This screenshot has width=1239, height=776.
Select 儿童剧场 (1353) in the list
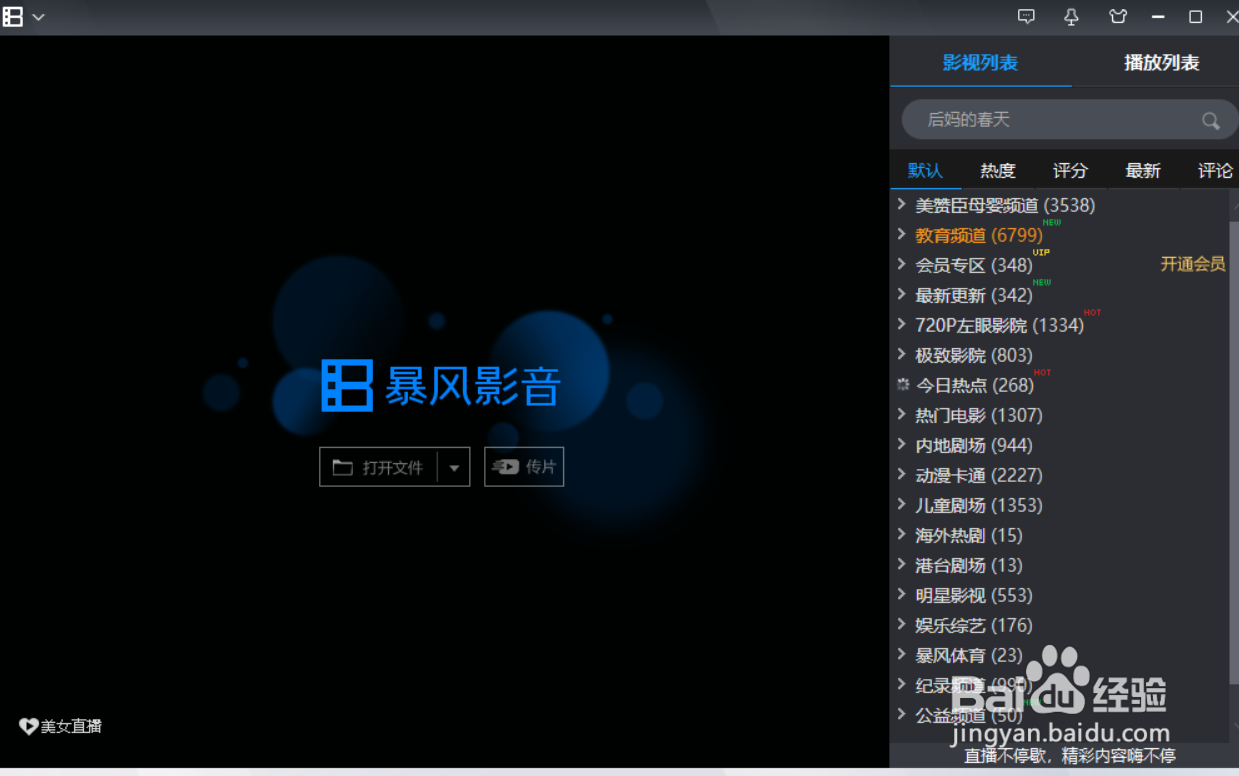click(979, 505)
